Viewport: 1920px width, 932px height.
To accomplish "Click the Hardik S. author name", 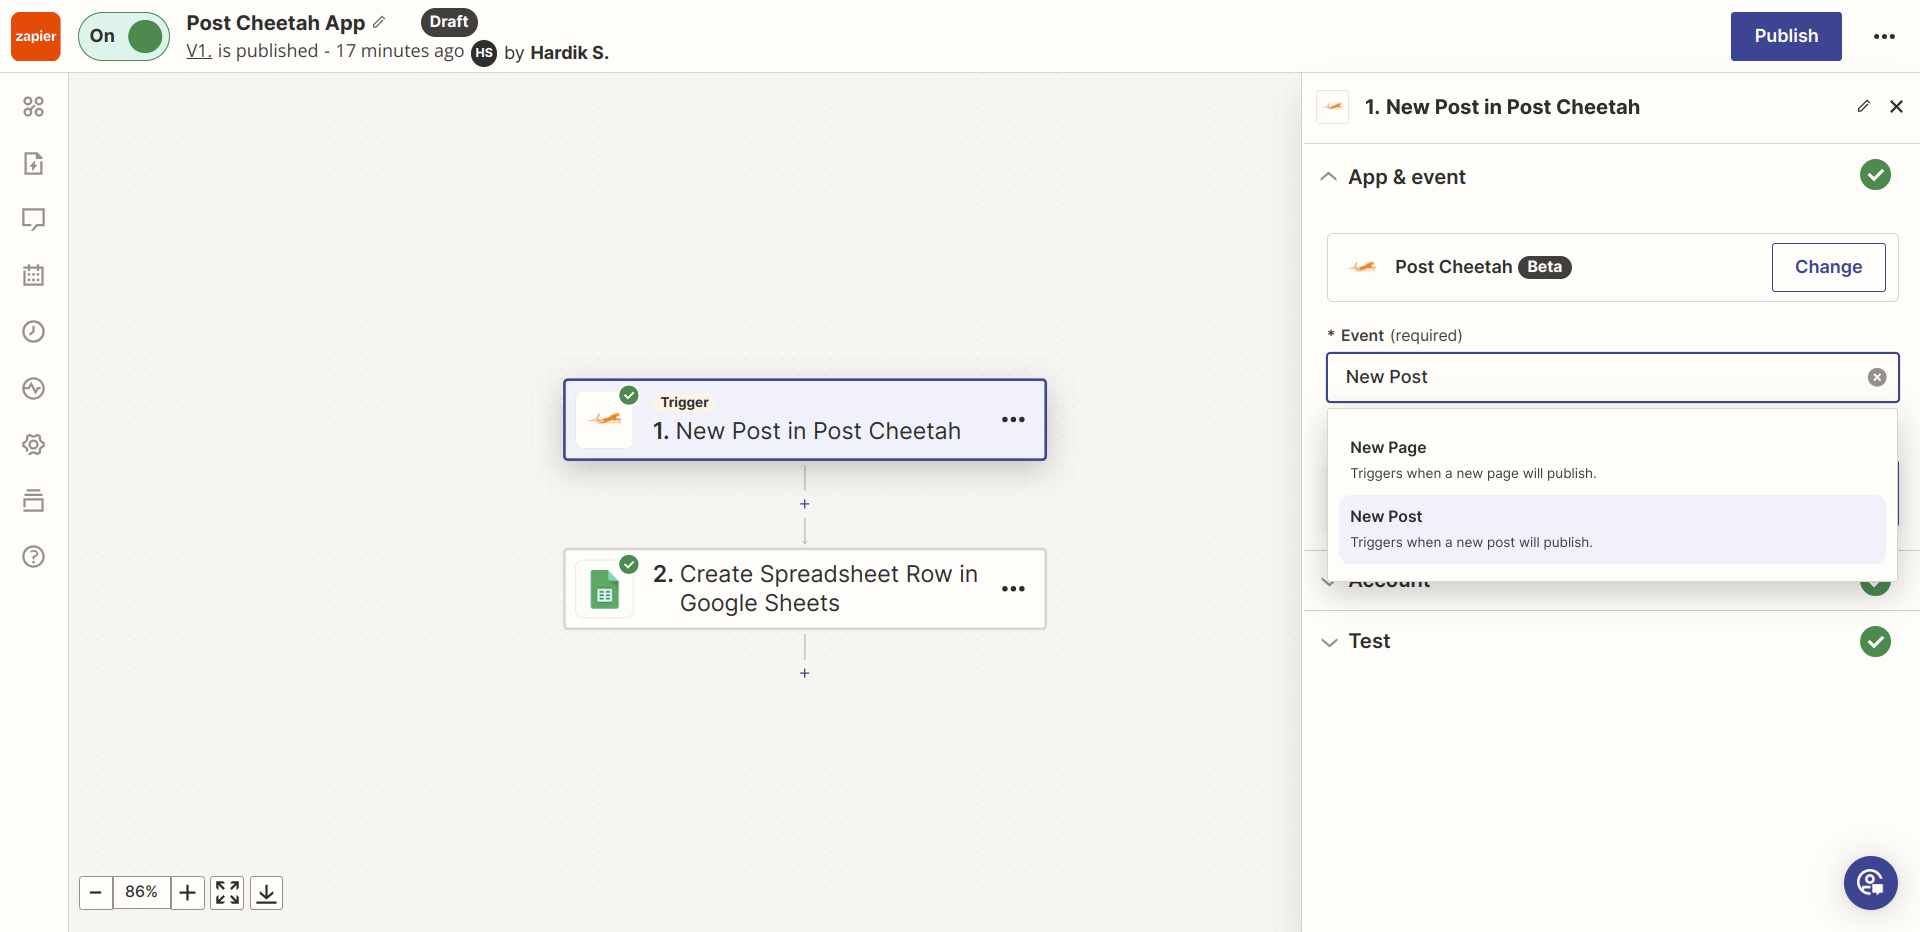I will point(569,53).
